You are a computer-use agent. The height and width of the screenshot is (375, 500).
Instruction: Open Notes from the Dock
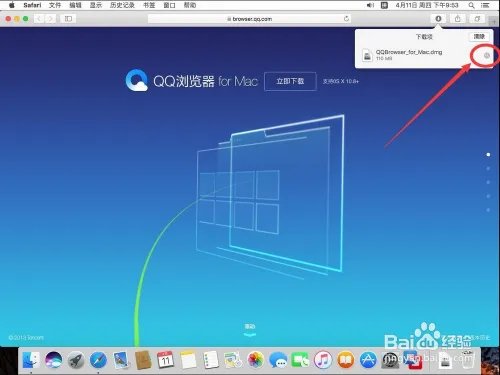pyautogui.click(x=188, y=360)
